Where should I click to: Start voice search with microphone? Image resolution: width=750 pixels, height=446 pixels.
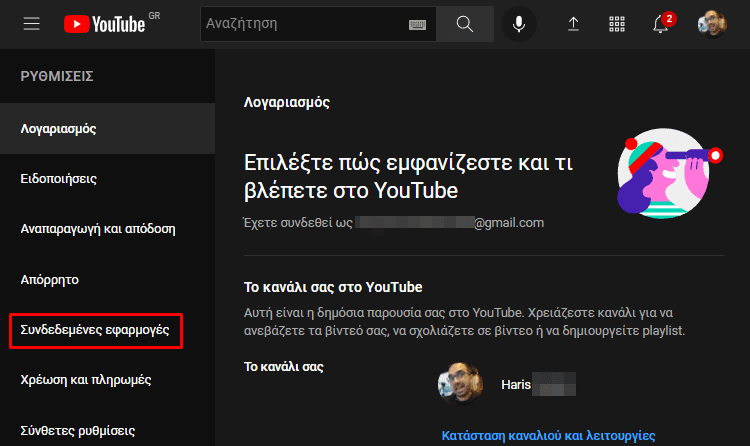[x=518, y=23]
